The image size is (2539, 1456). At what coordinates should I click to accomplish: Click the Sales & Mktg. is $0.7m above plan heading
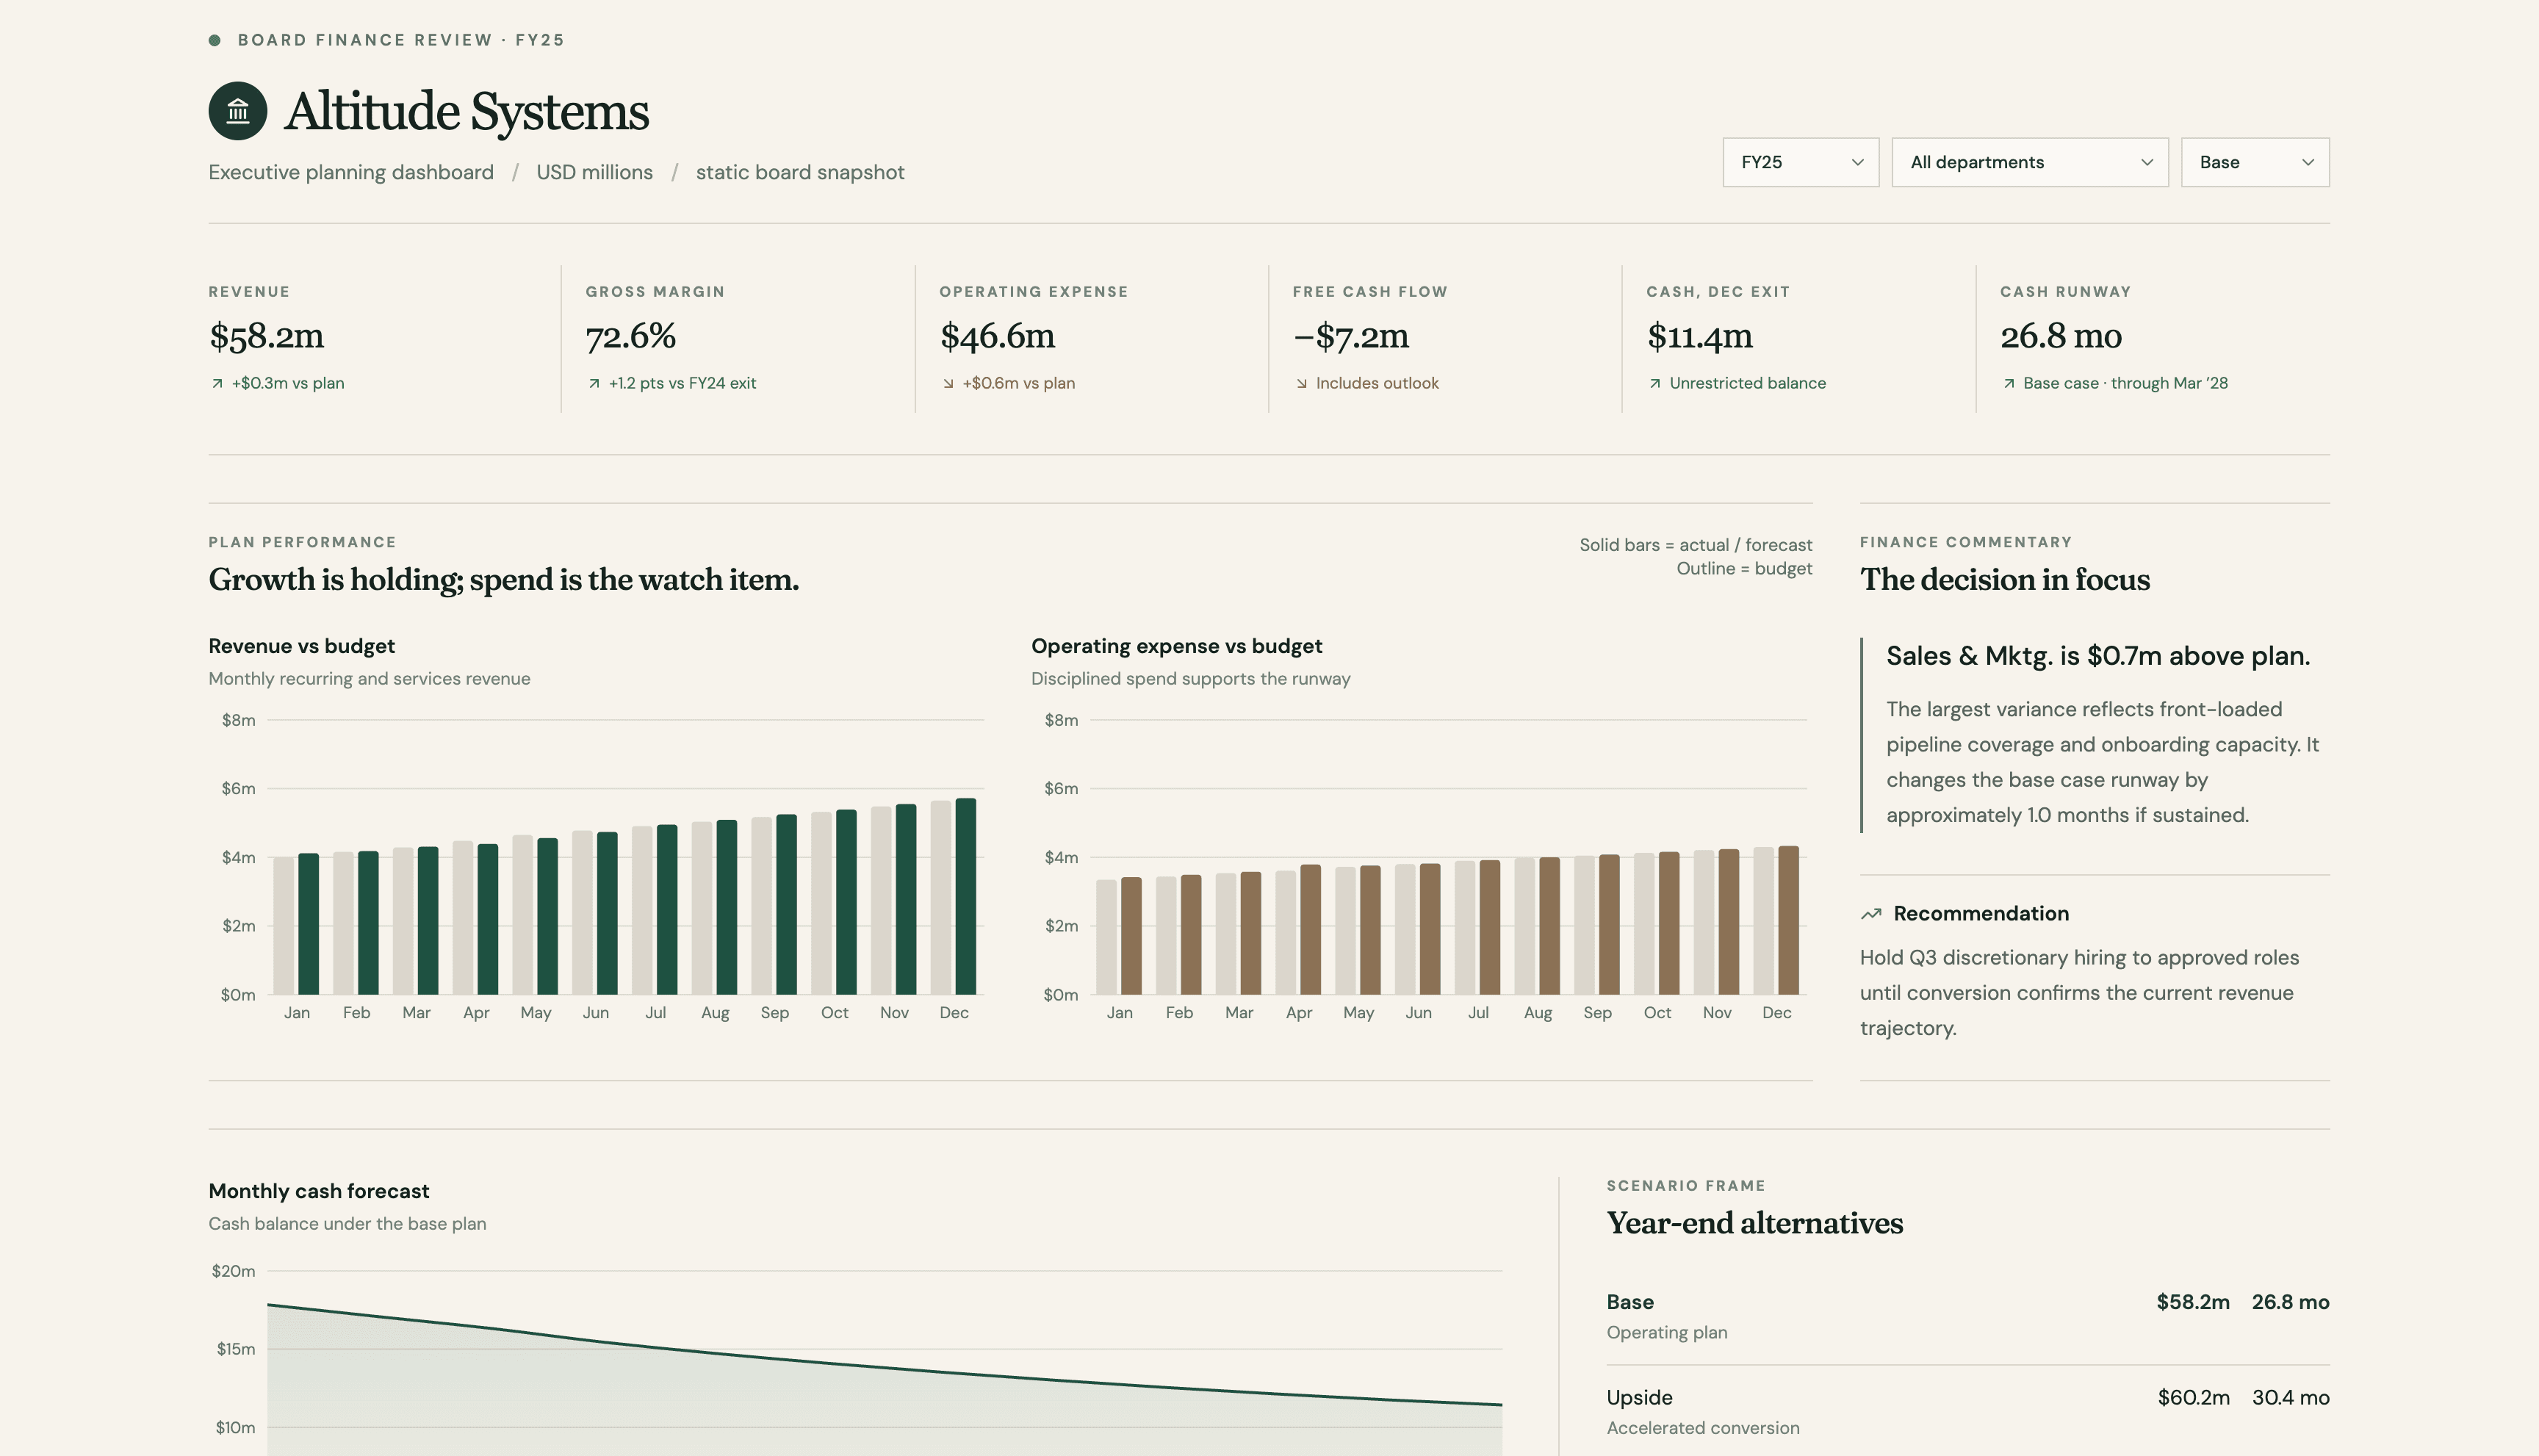pos(2097,656)
